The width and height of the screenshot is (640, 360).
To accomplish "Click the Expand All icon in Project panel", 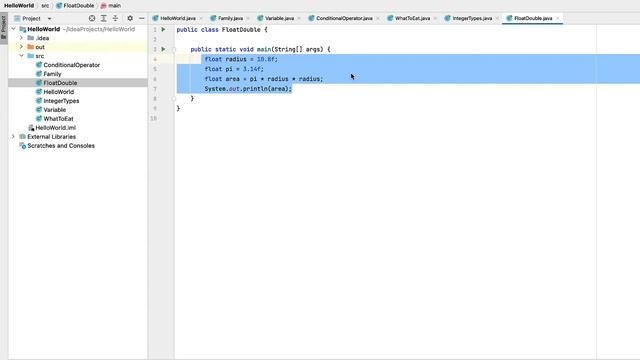I will (x=104, y=18).
